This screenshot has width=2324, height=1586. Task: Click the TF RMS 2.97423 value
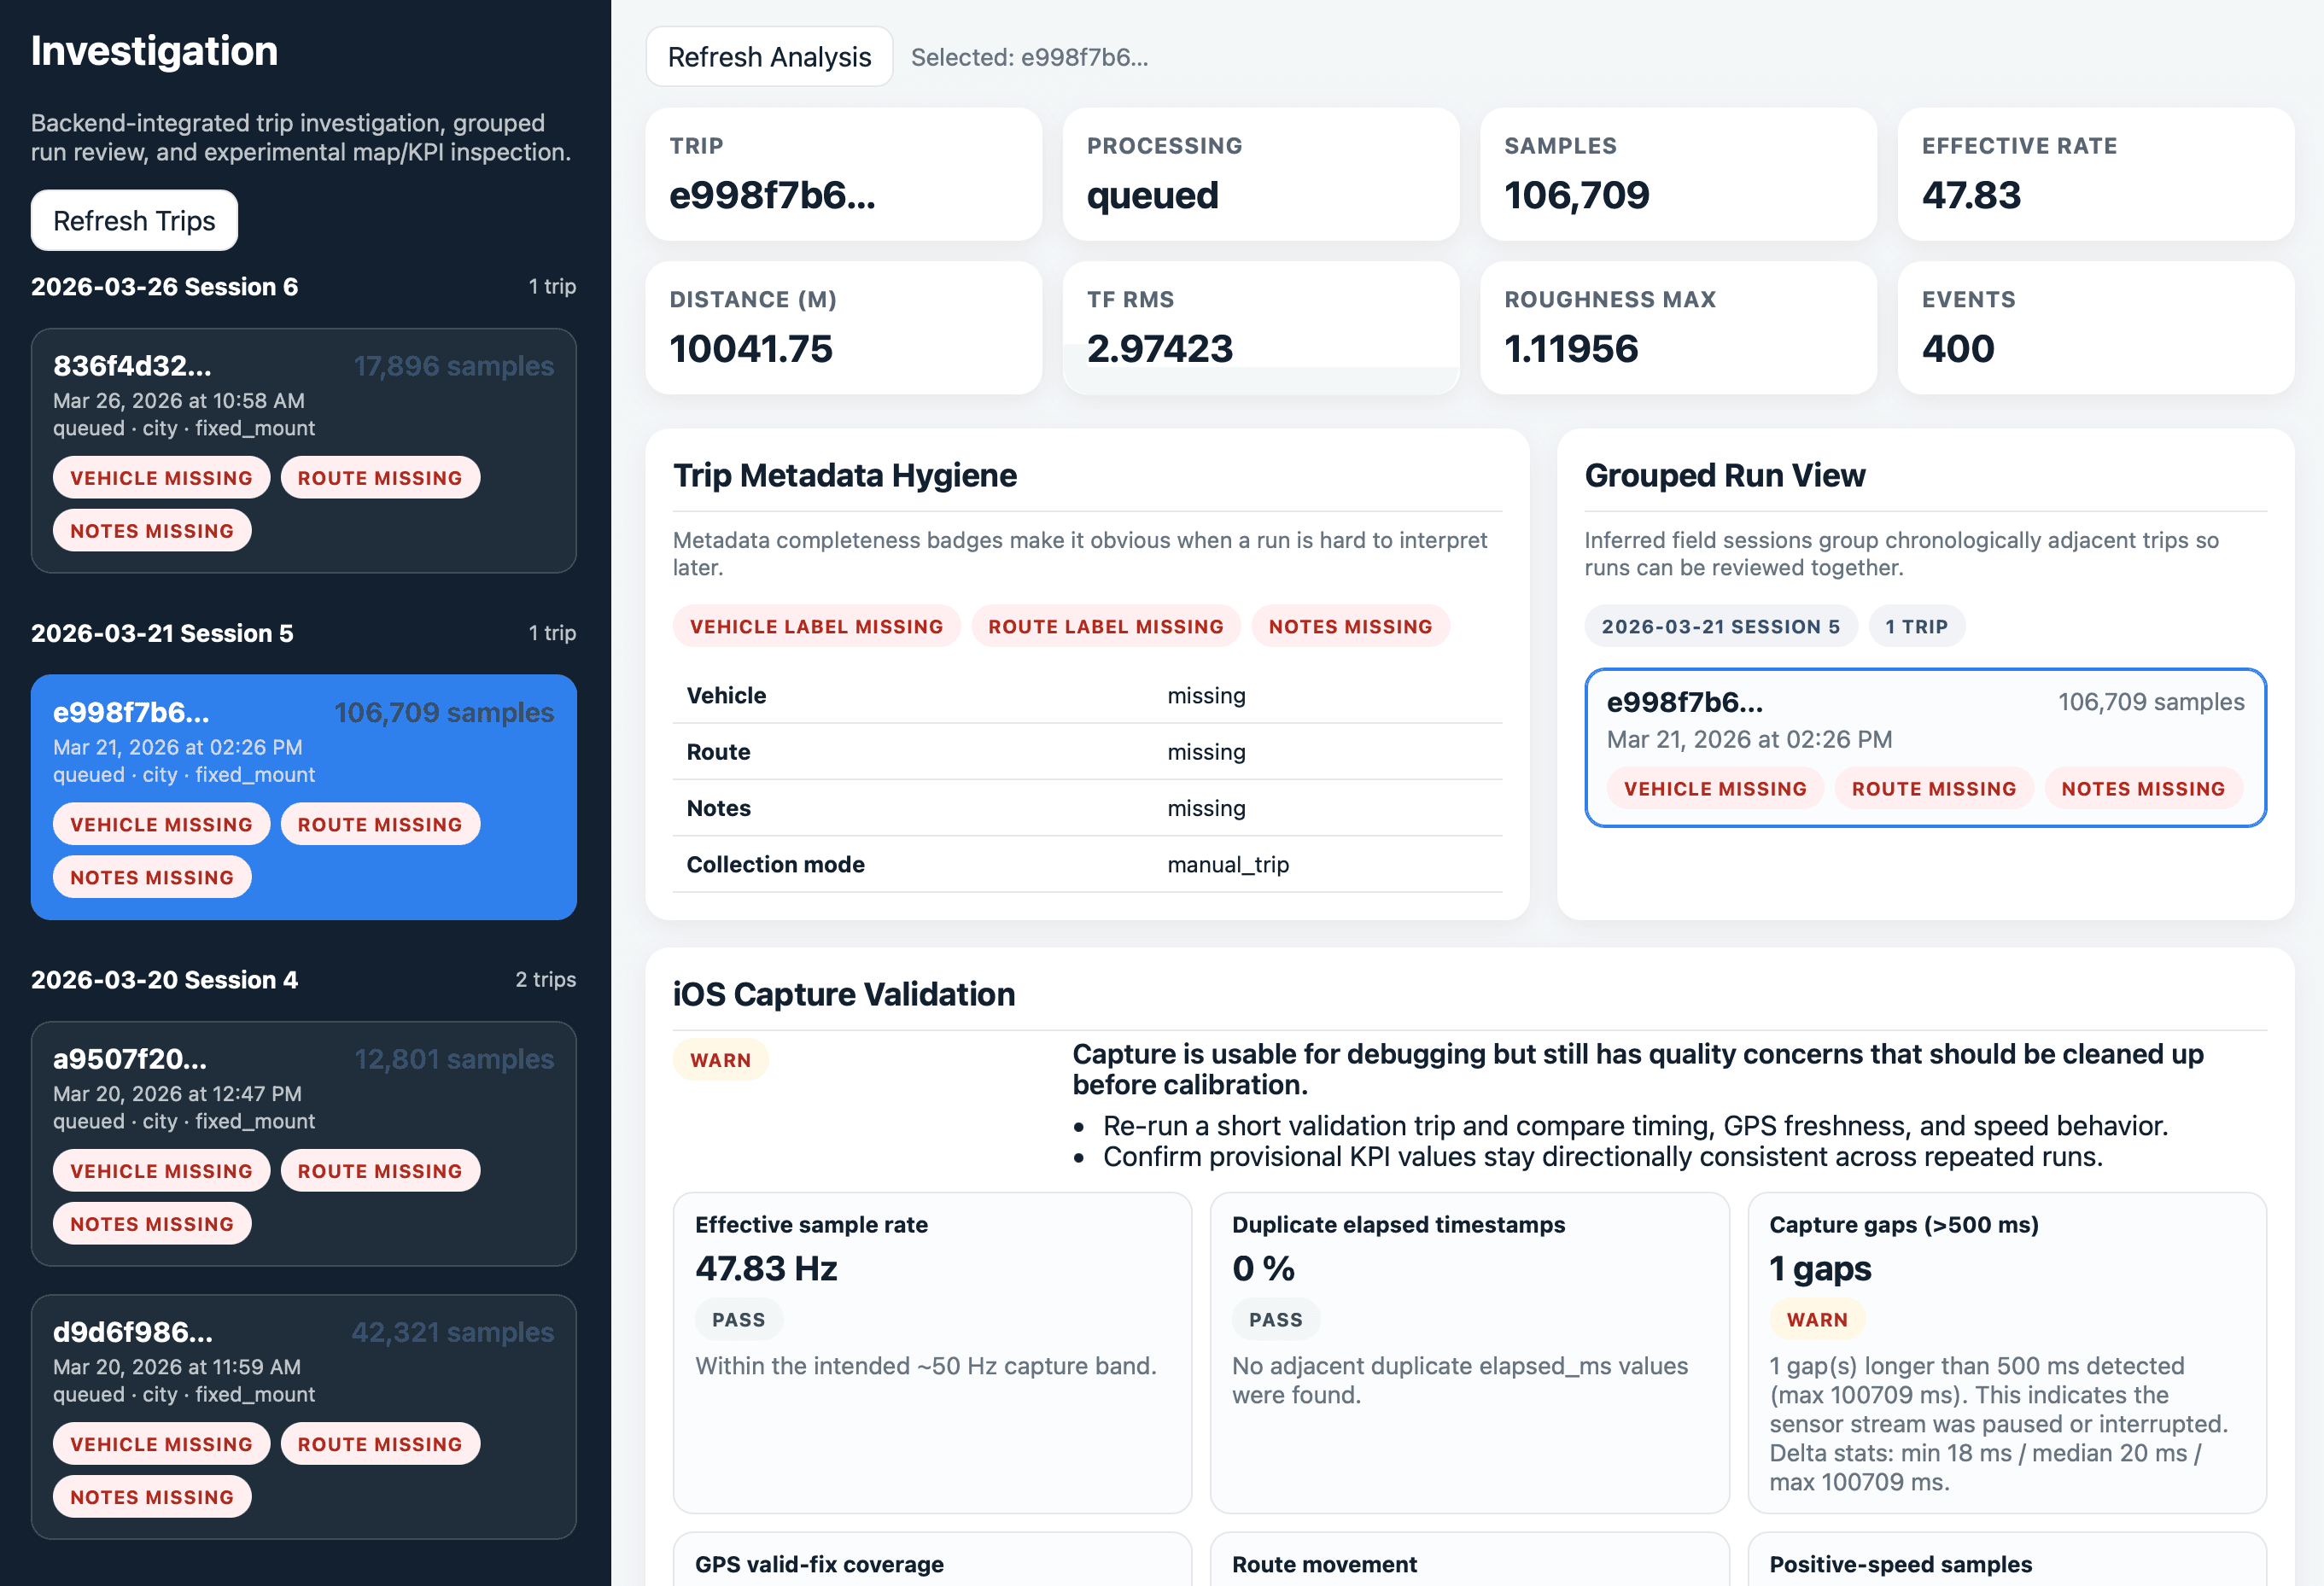pos(1159,349)
